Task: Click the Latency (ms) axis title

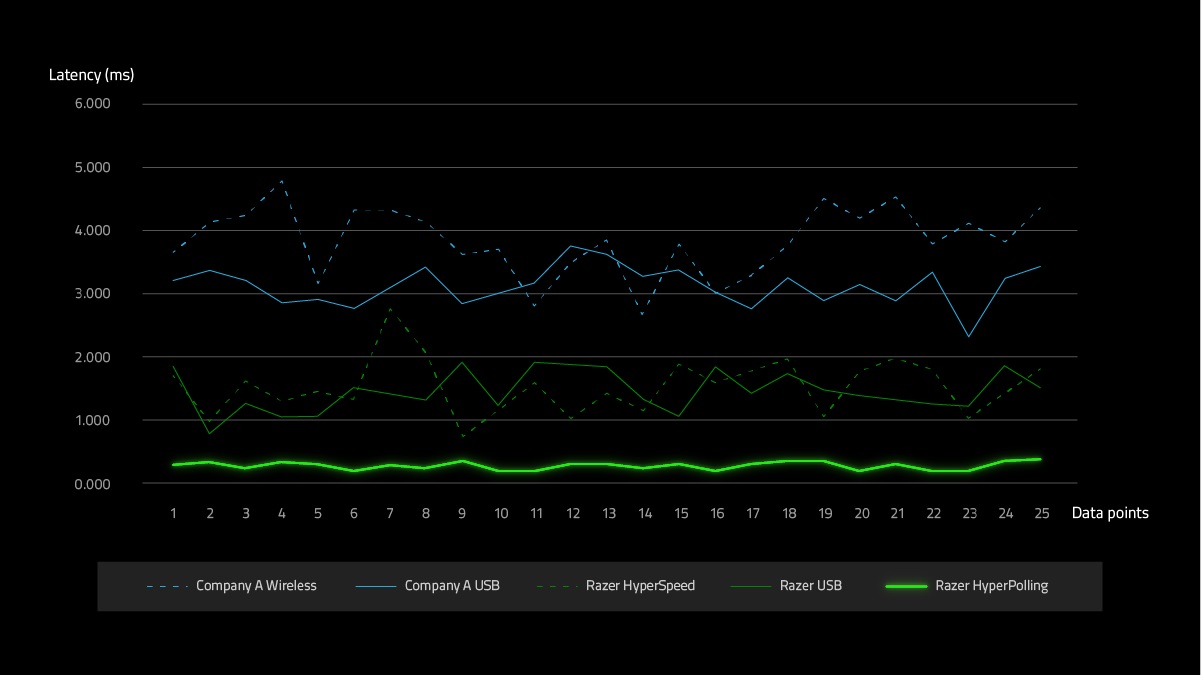Action: point(91,75)
